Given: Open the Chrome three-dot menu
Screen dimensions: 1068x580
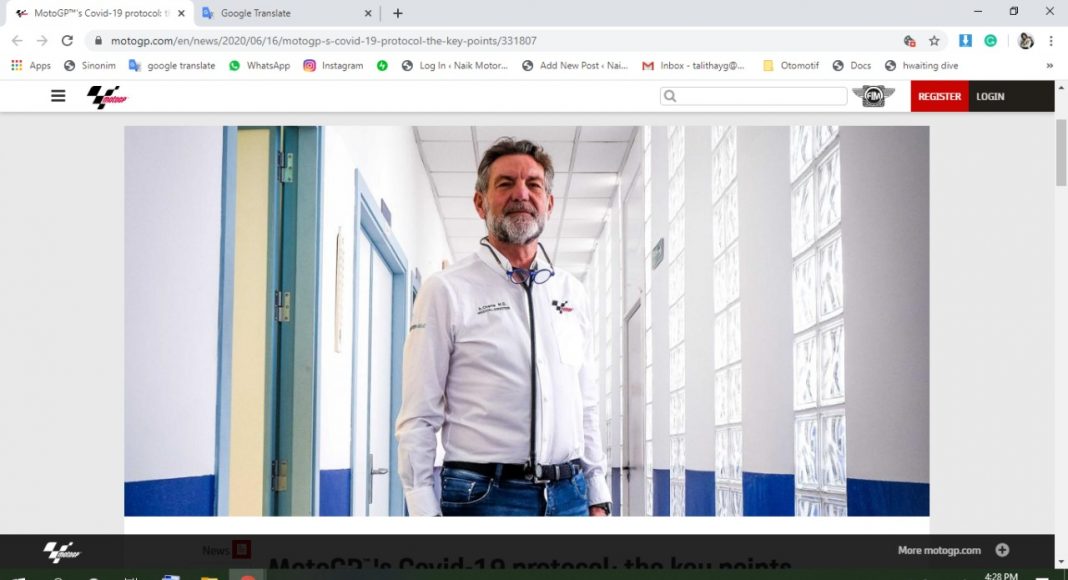Looking at the screenshot, I should coord(1051,41).
